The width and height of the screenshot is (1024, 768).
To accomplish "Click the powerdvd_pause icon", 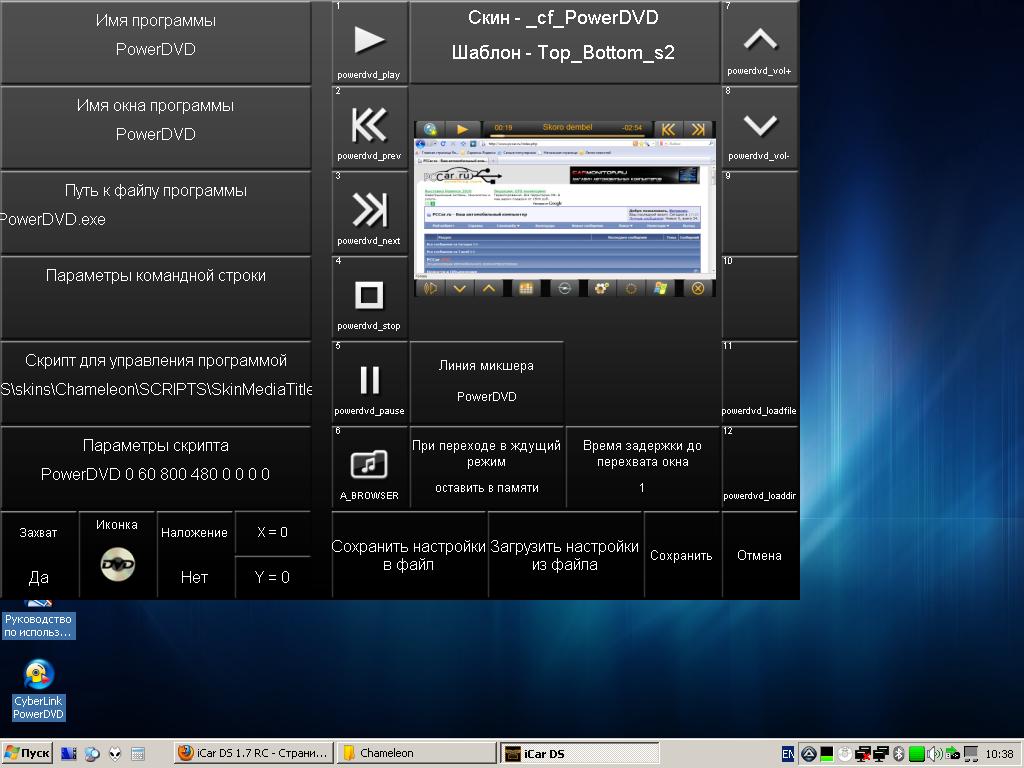I will [x=369, y=380].
